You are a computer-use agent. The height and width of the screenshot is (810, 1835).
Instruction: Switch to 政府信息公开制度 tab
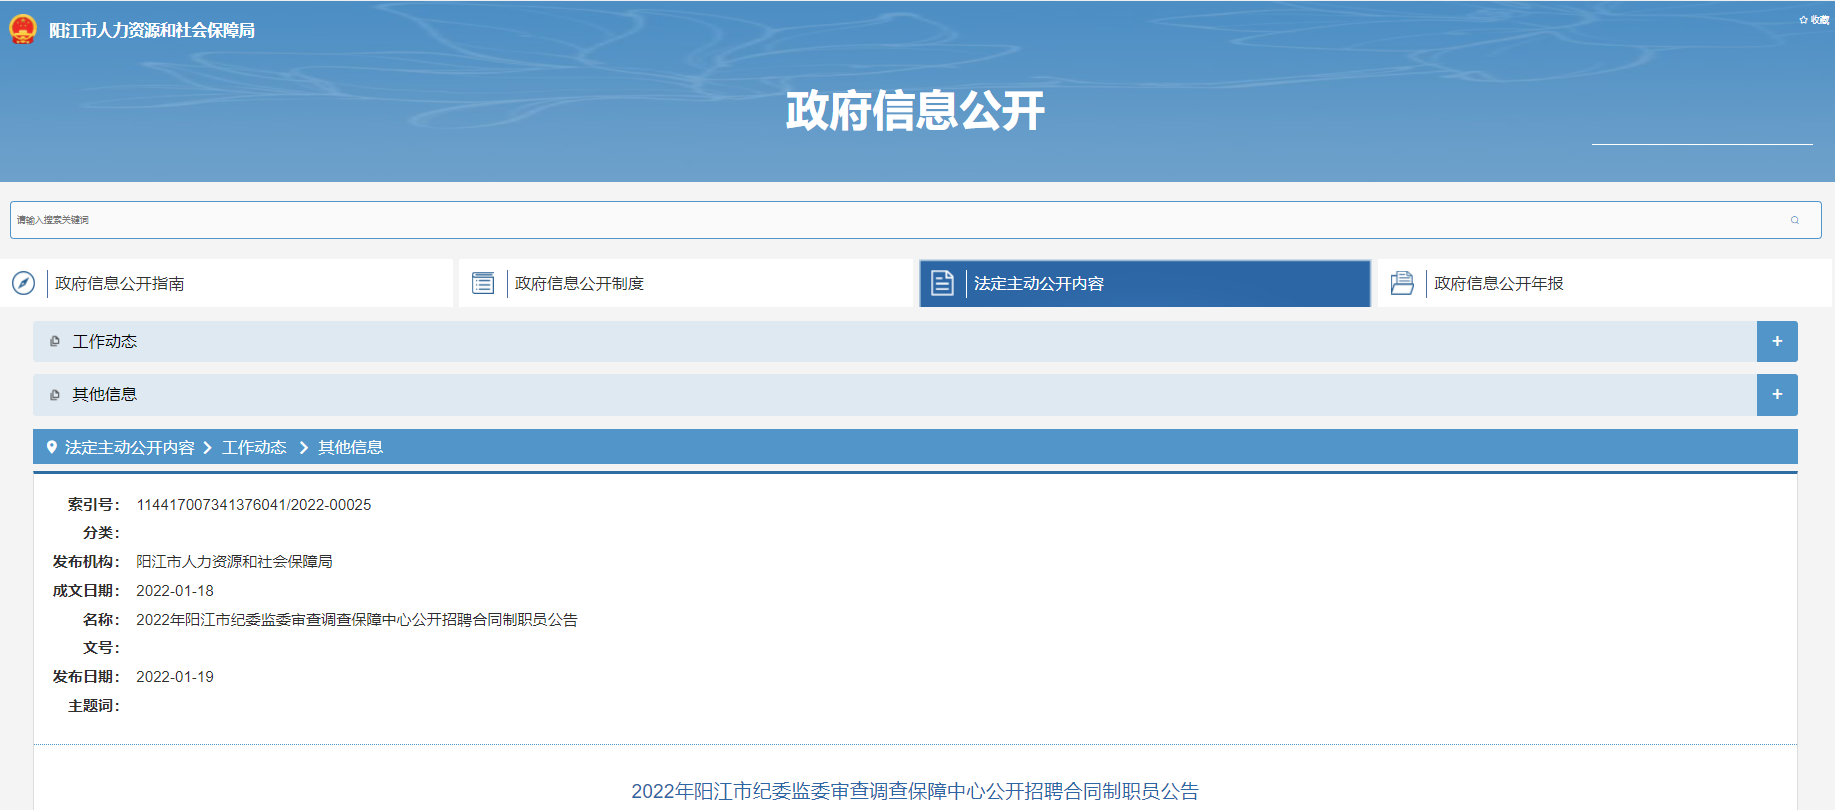click(x=579, y=283)
